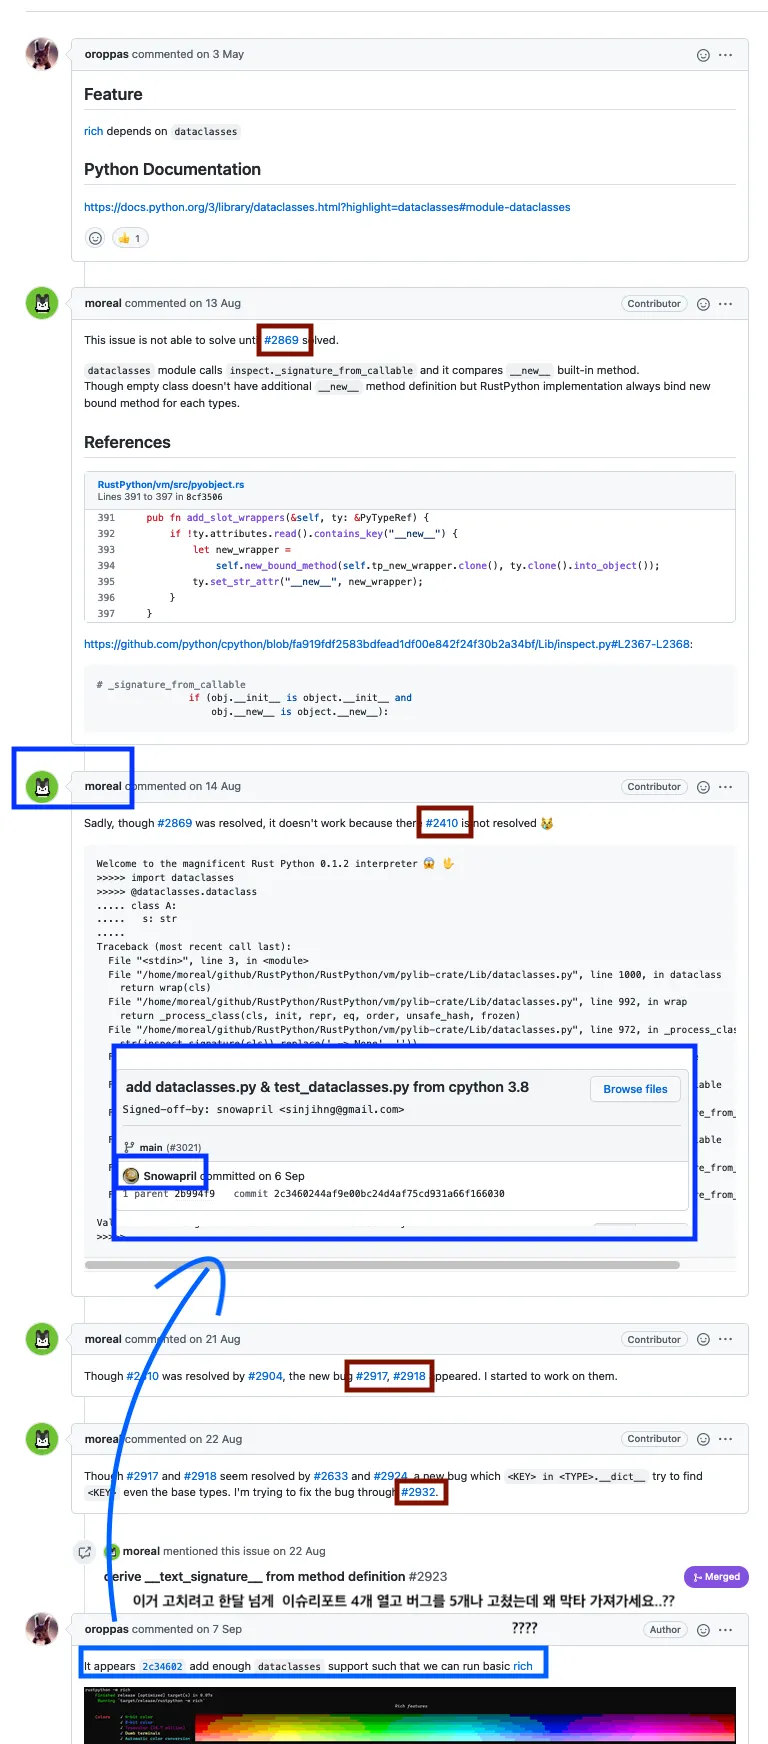Open #2932 link in the 22 Aug comment
Viewport: 768px width, 1744px height.
pyautogui.click(x=419, y=1492)
